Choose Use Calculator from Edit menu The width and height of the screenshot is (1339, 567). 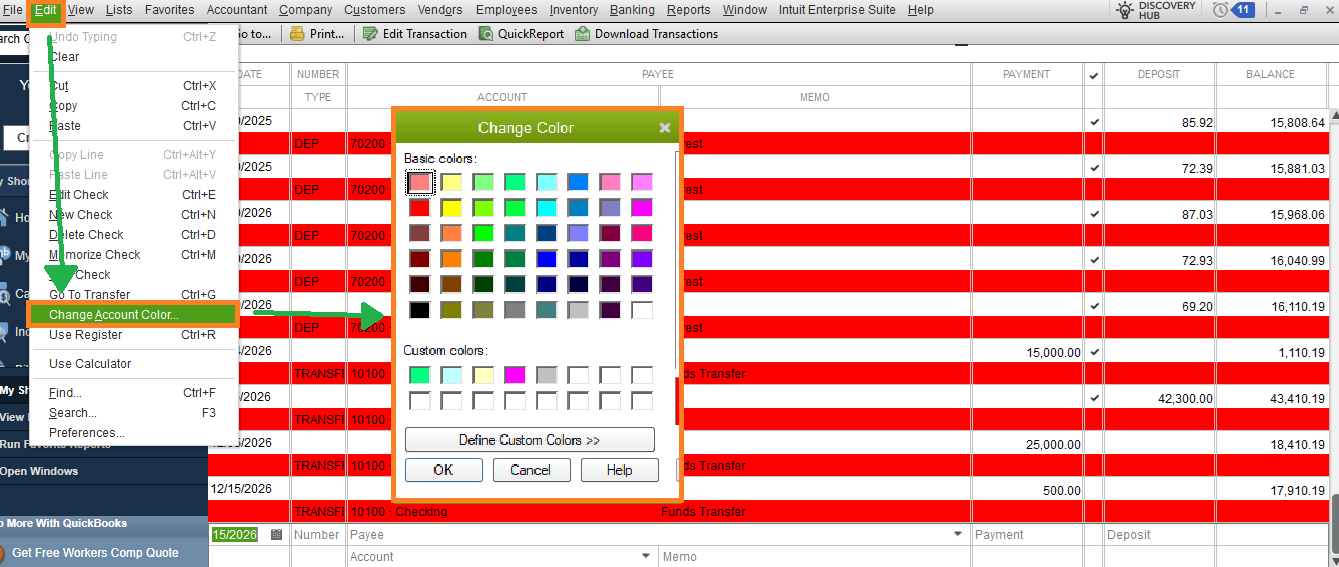[x=90, y=364]
